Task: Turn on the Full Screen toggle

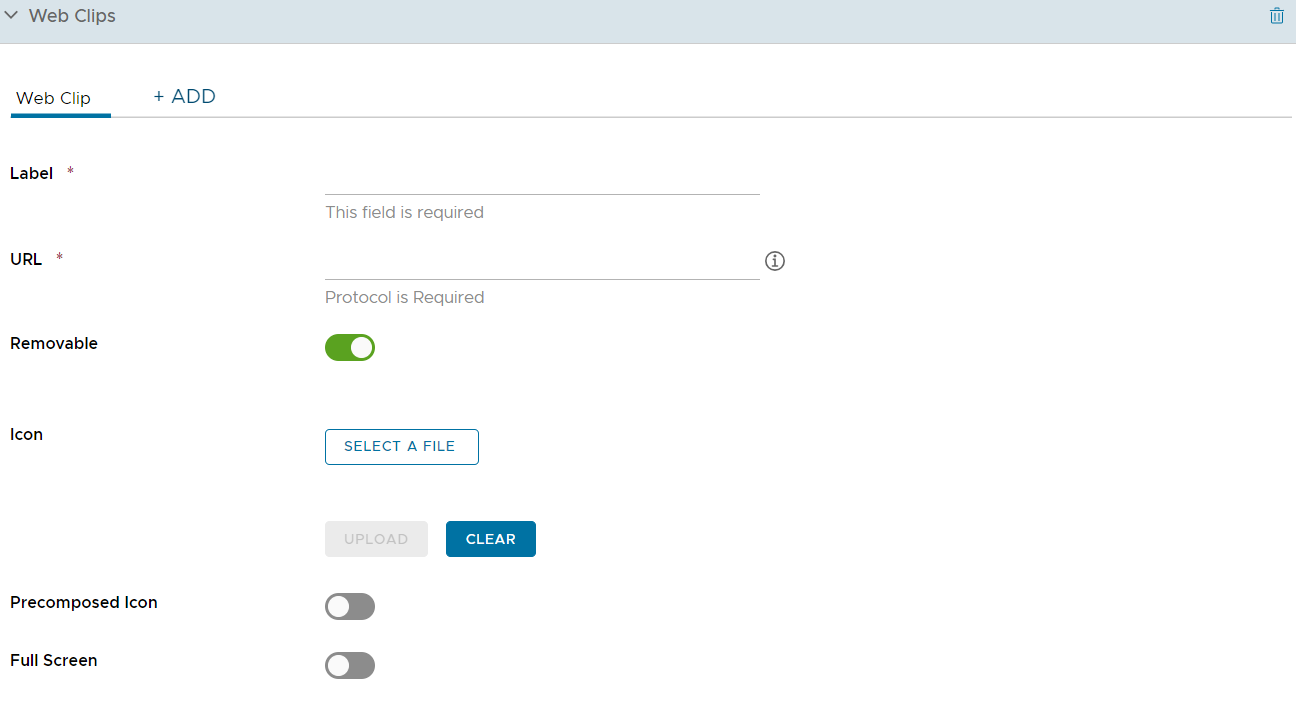Action: pos(350,665)
